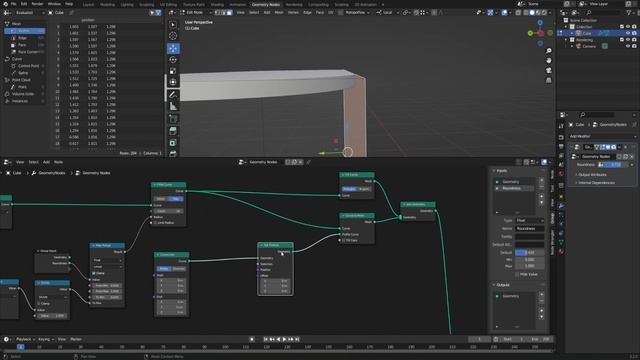Expand Output Attributes panel in modifier
Image resolution: width=640 pixels, height=360 pixels.
pos(592,175)
